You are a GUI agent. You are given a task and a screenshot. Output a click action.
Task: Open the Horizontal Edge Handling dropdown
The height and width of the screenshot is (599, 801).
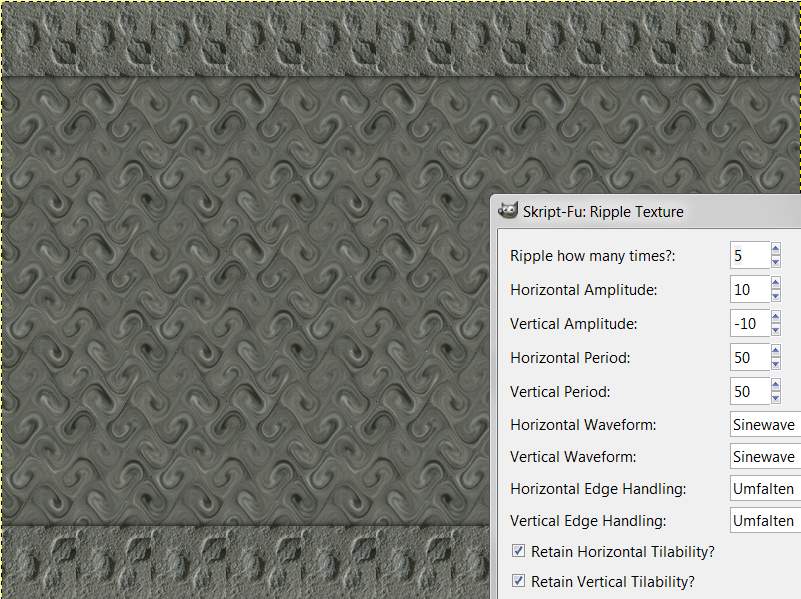[765, 488]
